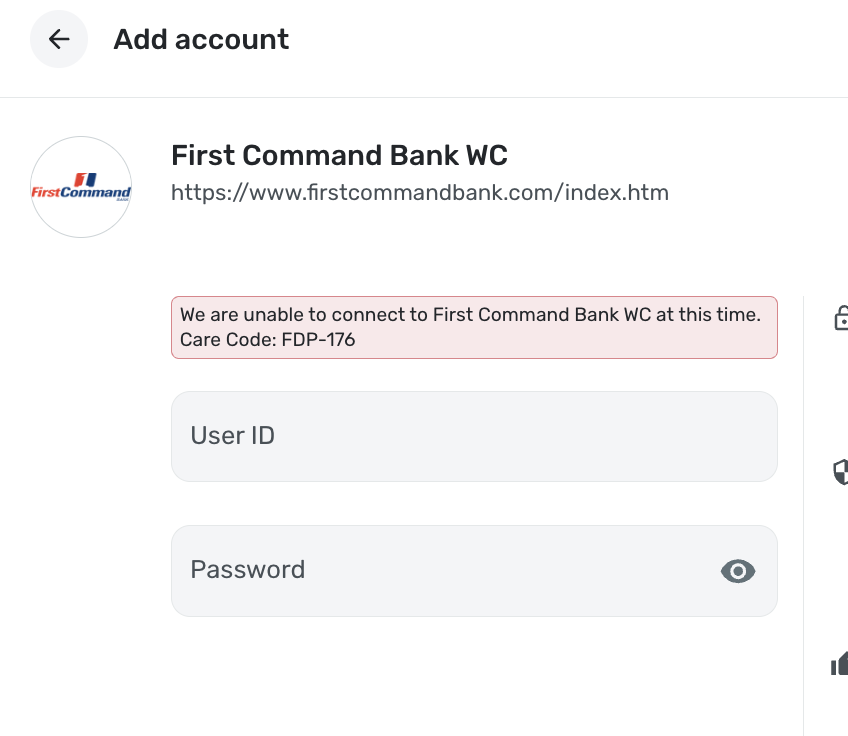
Task: Click the padlock security icon
Action: pos(841,318)
